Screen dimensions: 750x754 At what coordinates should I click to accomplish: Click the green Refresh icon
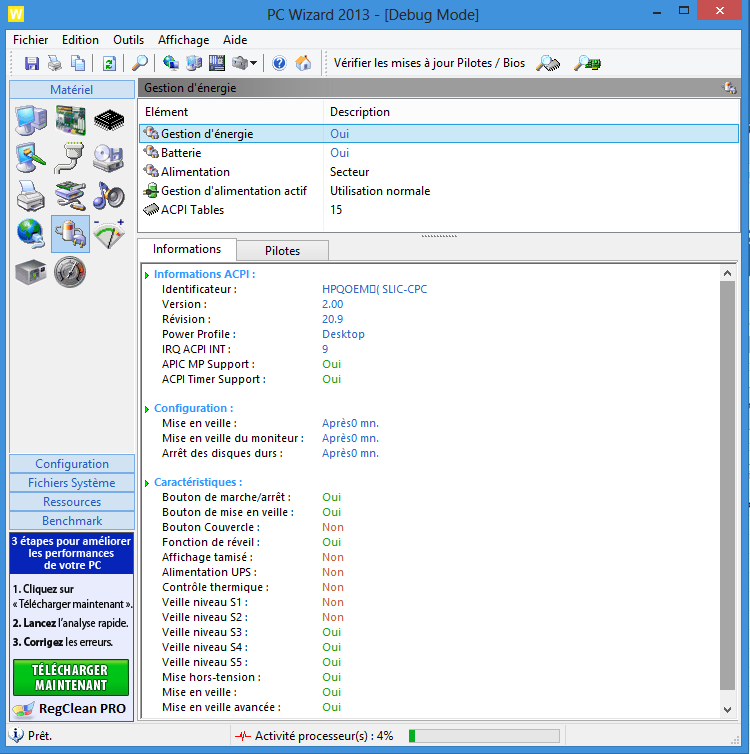point(109,63)
